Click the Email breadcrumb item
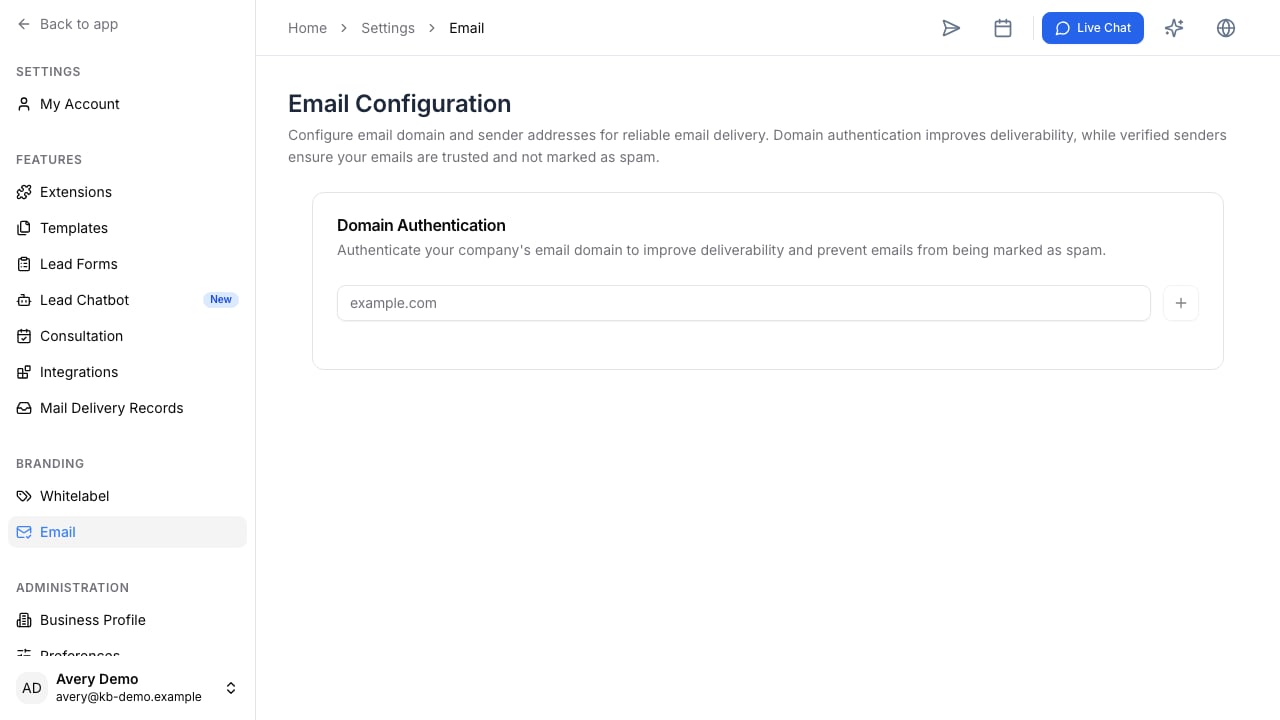This screenshot has width=1280, height=720. [x=467, y=28]
